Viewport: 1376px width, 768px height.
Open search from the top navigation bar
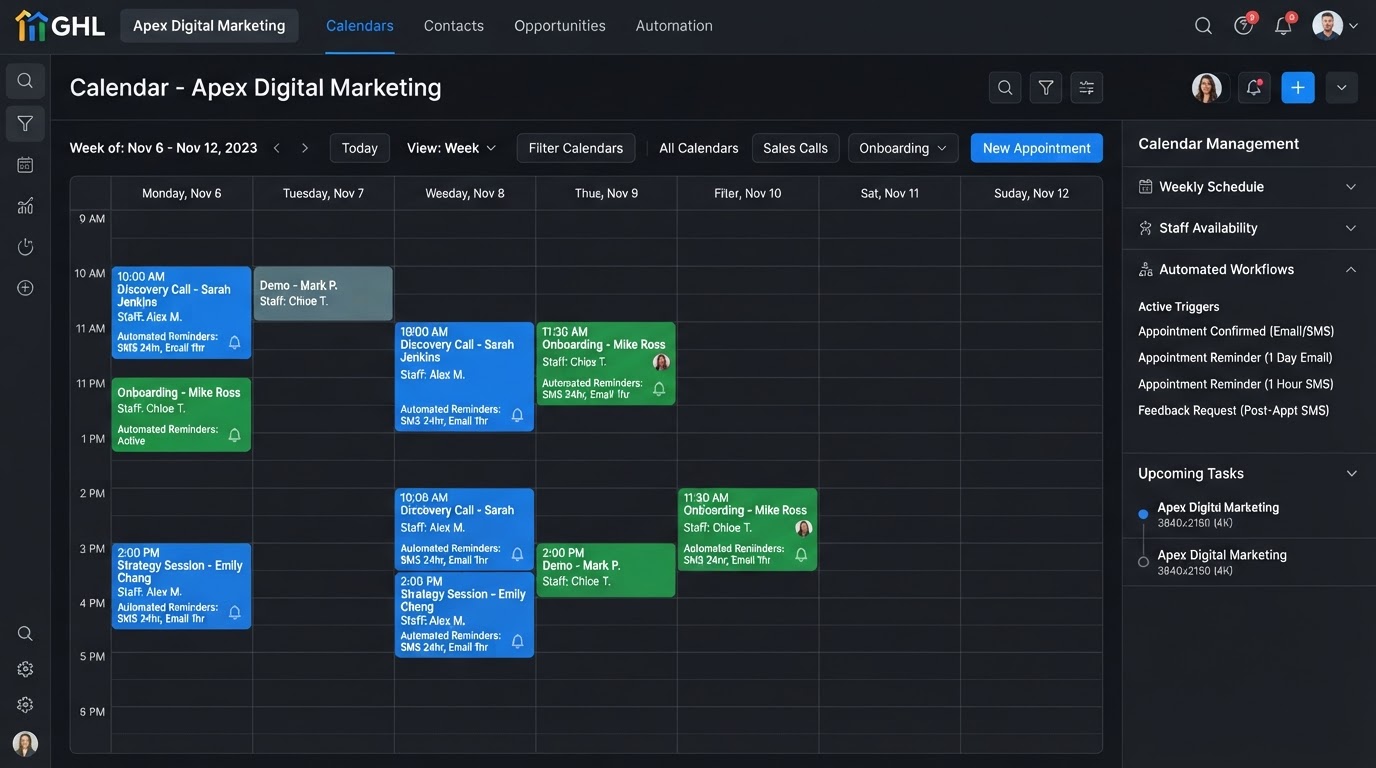[1203, 26]
